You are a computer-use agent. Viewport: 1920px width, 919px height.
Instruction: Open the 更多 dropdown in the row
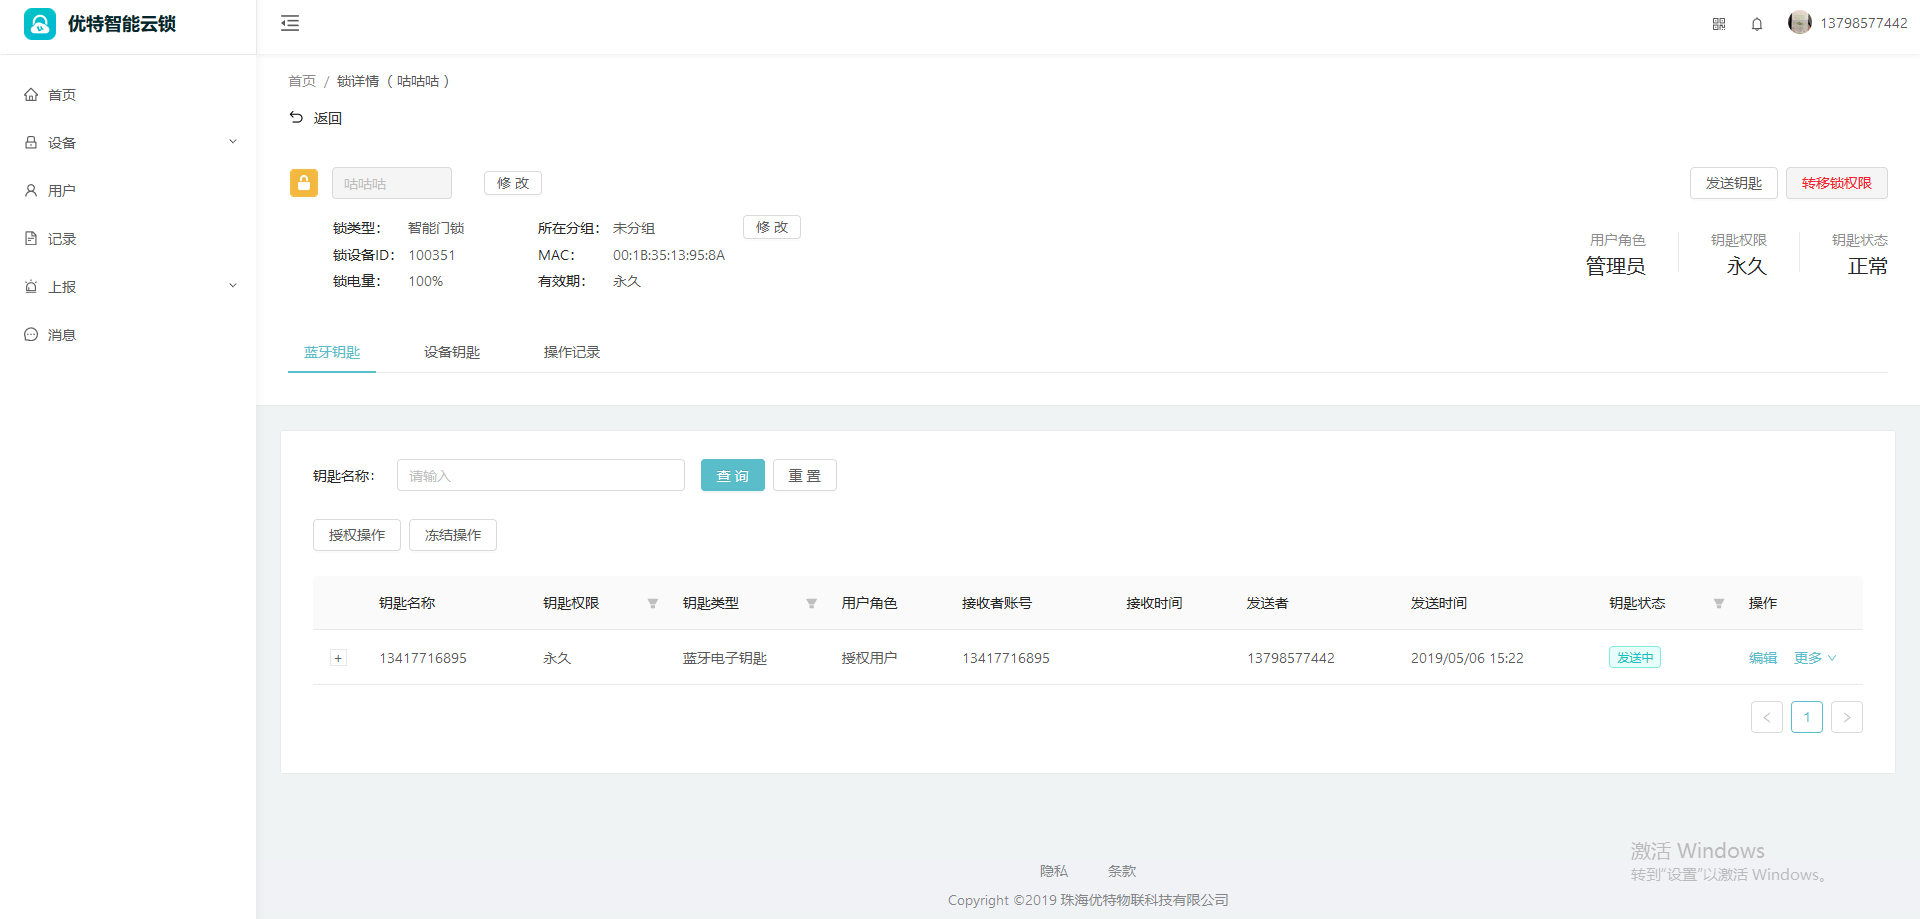point(1814,658)
